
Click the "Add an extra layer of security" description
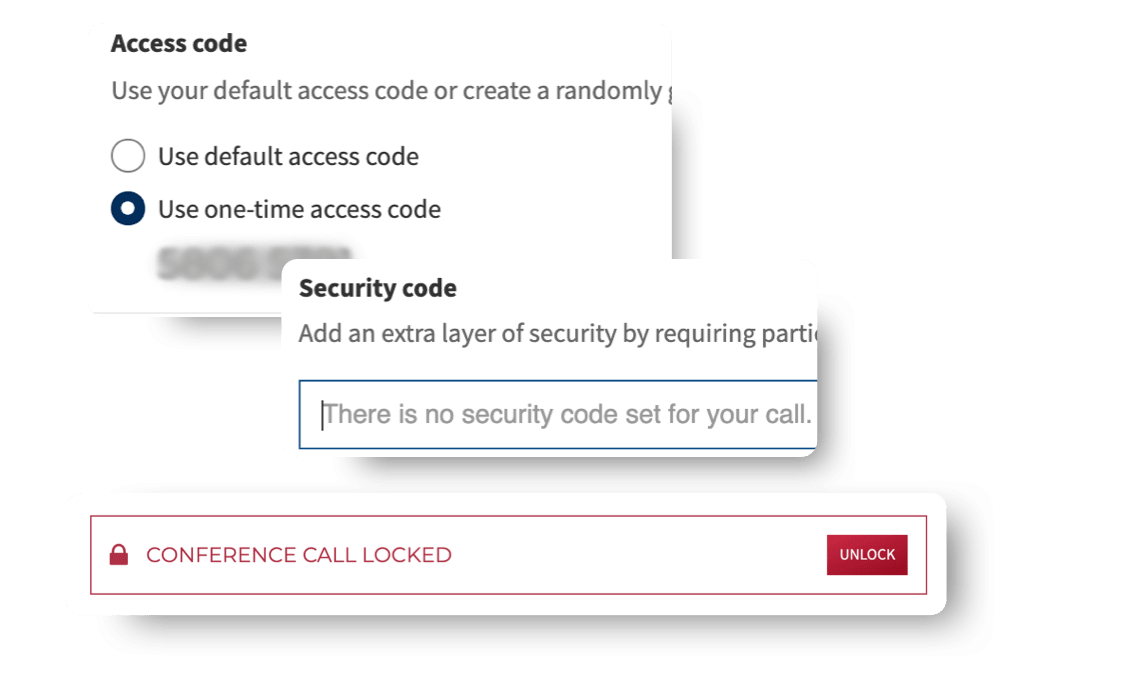557,333
